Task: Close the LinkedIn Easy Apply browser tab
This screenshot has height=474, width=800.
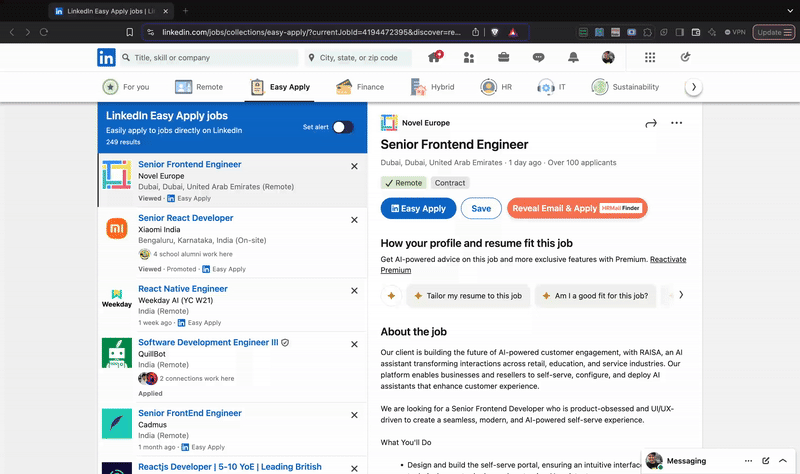Action: coord(165,11)
